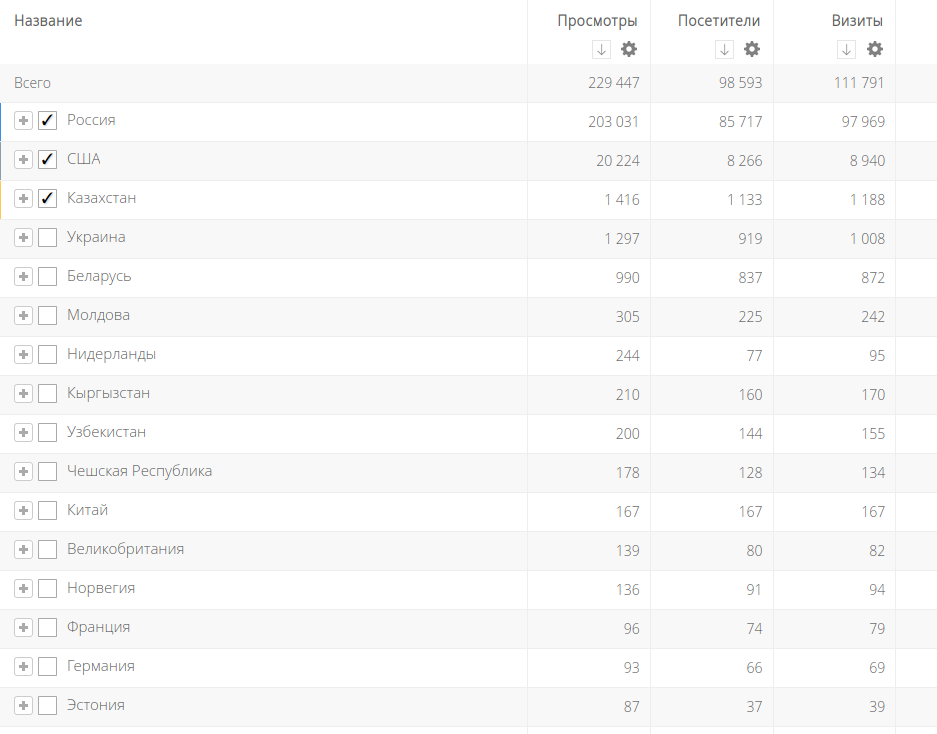Tick the Китай checkbox
937x734 pixels.
point(47,511)
